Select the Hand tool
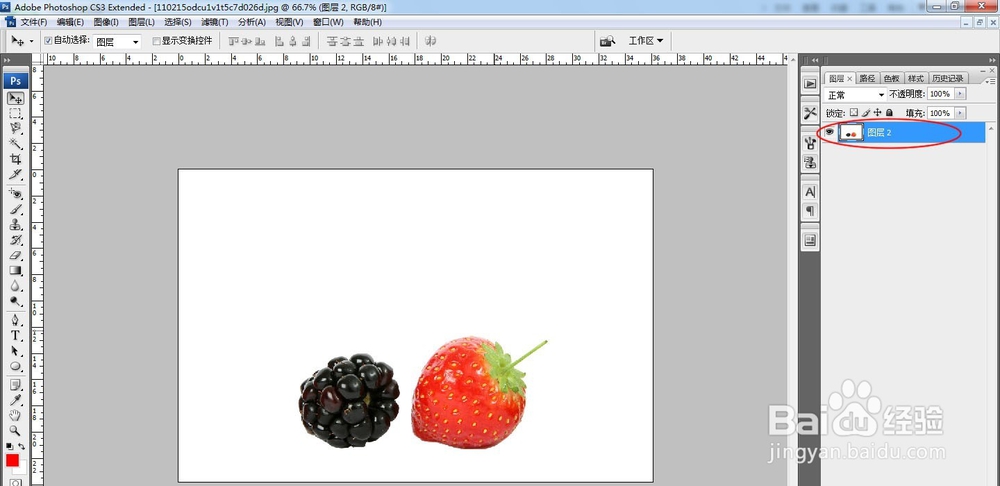Screen dimensions: 1000x486 (x=15, y=416)
